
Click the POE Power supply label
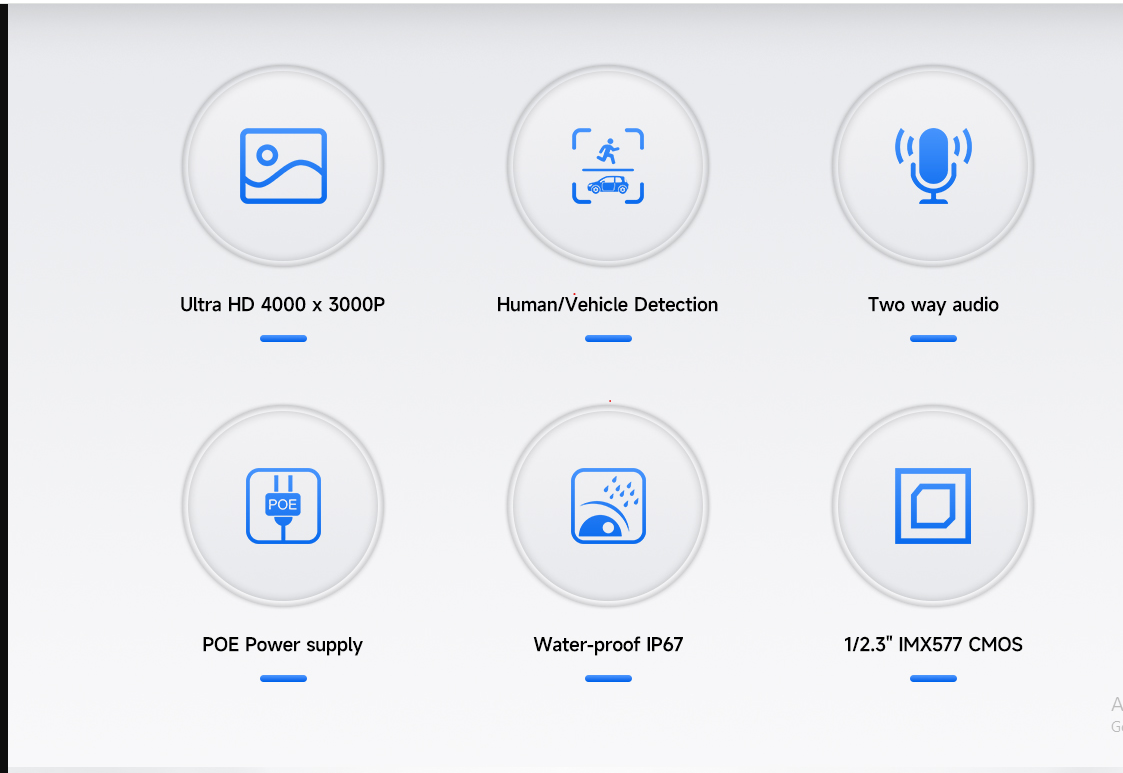click(283, 645)
